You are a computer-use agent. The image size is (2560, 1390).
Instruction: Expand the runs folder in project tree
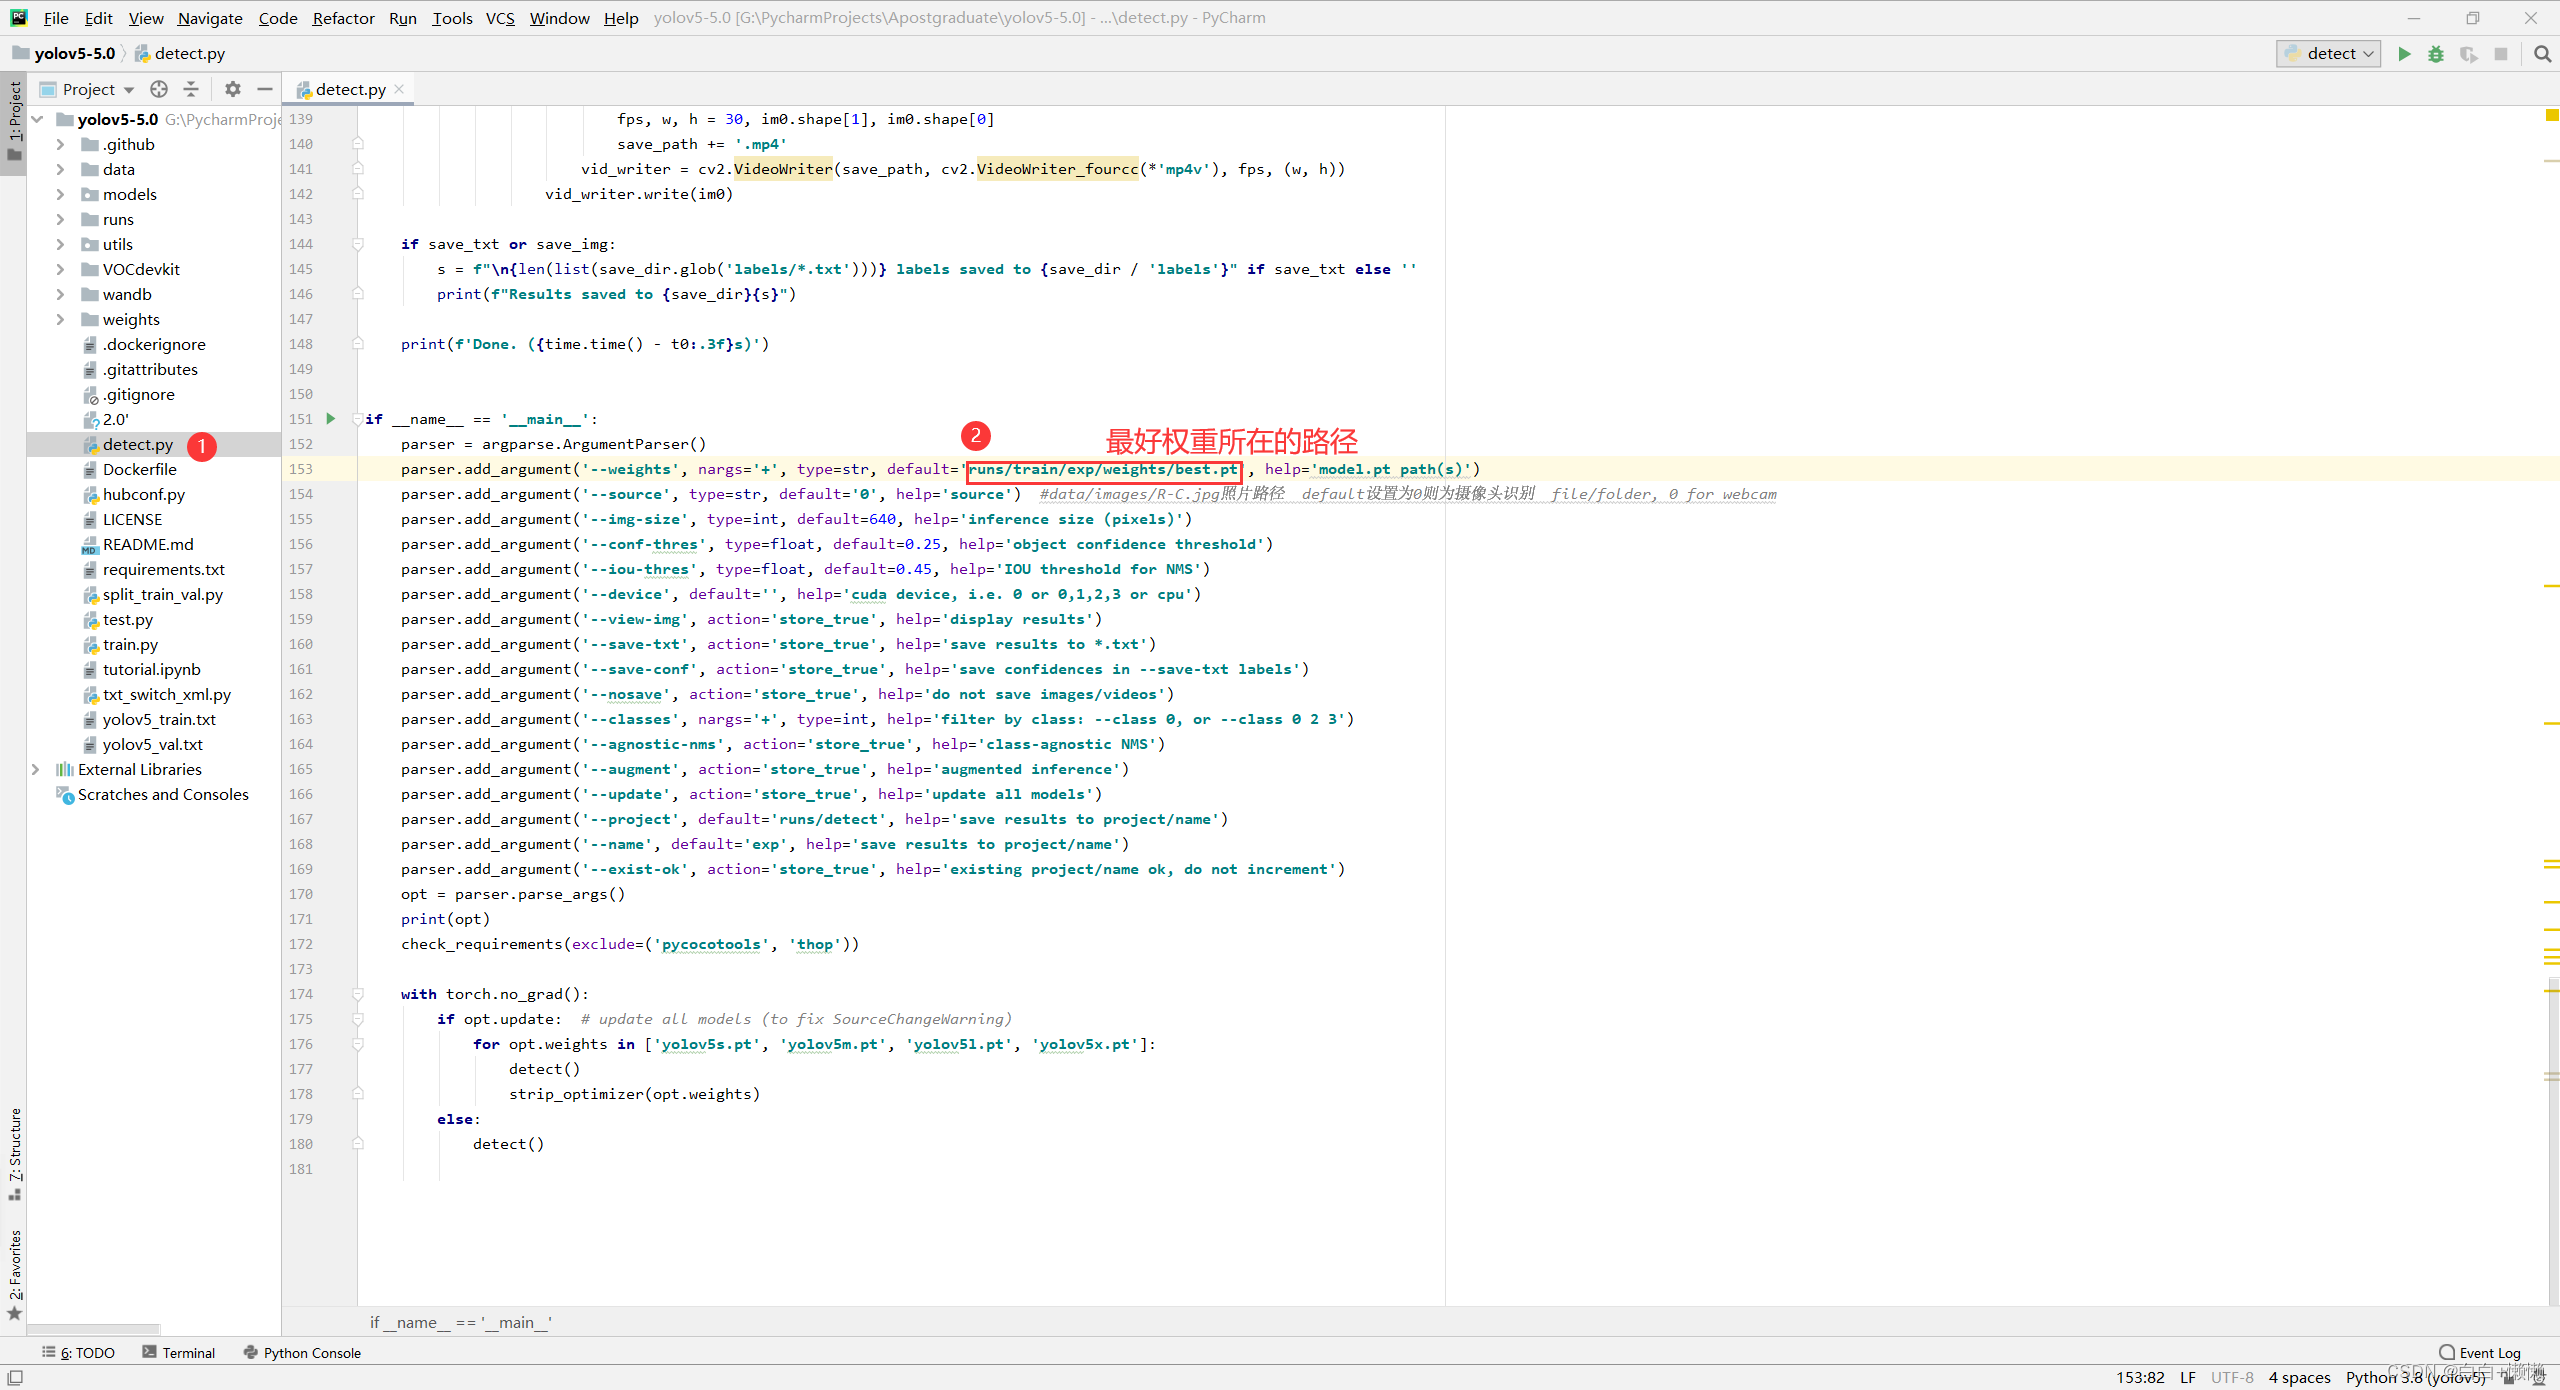(60, 219)
